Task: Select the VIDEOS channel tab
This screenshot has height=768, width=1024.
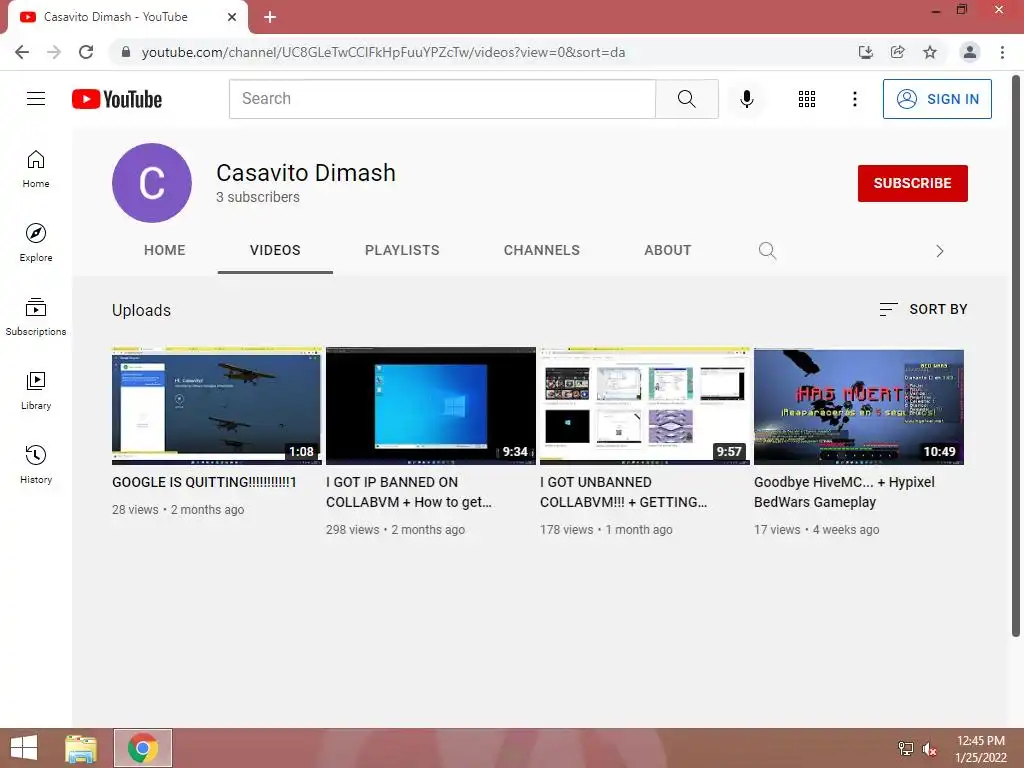Action: [x=275, y=251]
